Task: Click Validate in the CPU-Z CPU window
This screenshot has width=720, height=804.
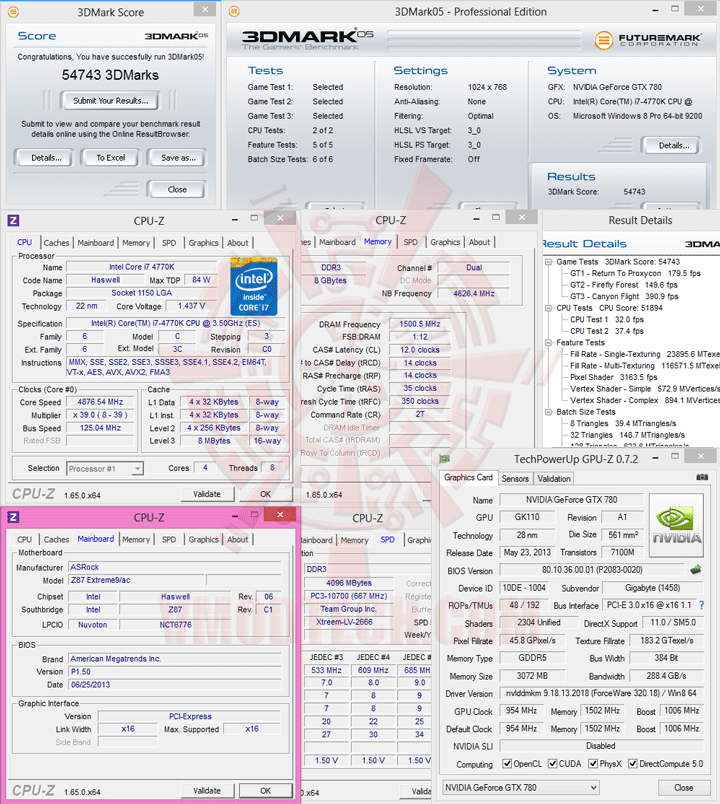Action: (207, 494)
